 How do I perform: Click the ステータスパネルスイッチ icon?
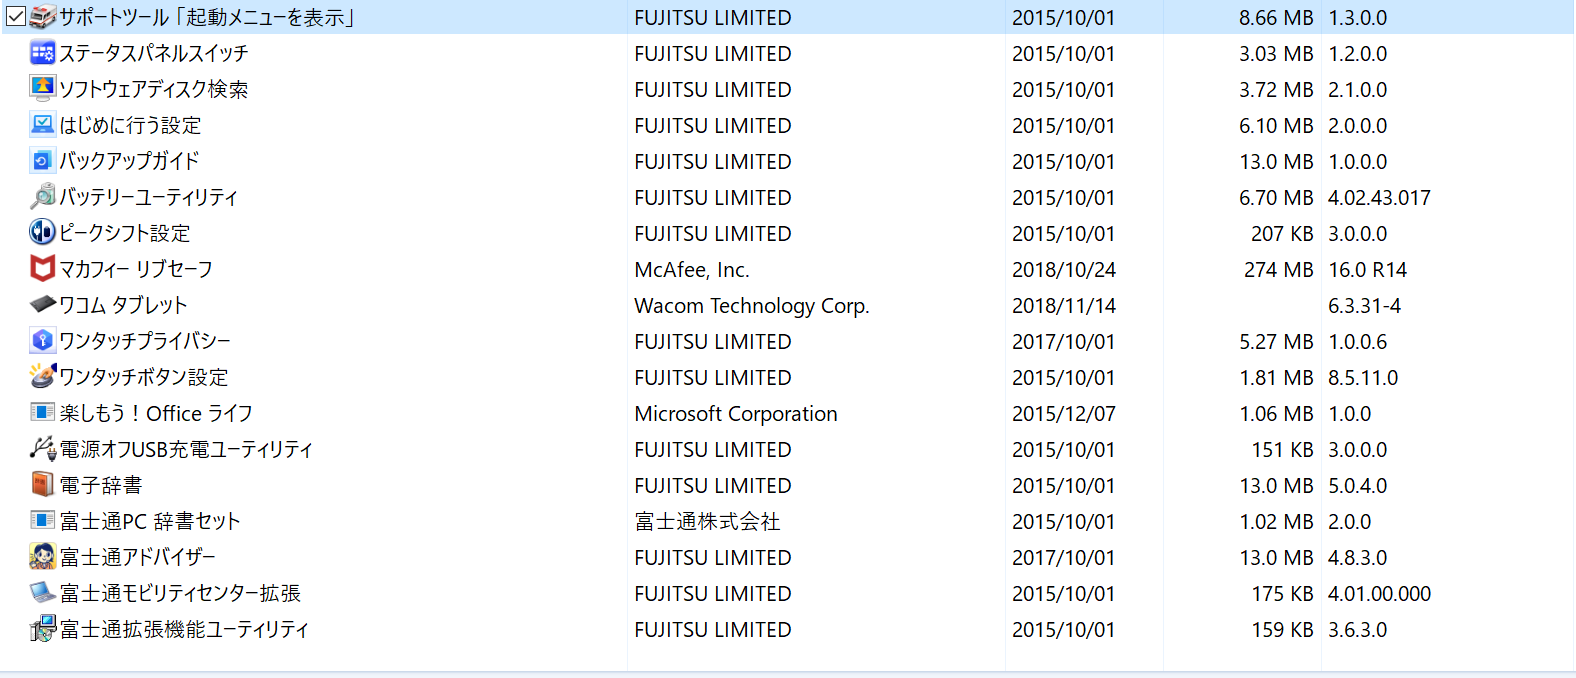(x=42, y=53)
